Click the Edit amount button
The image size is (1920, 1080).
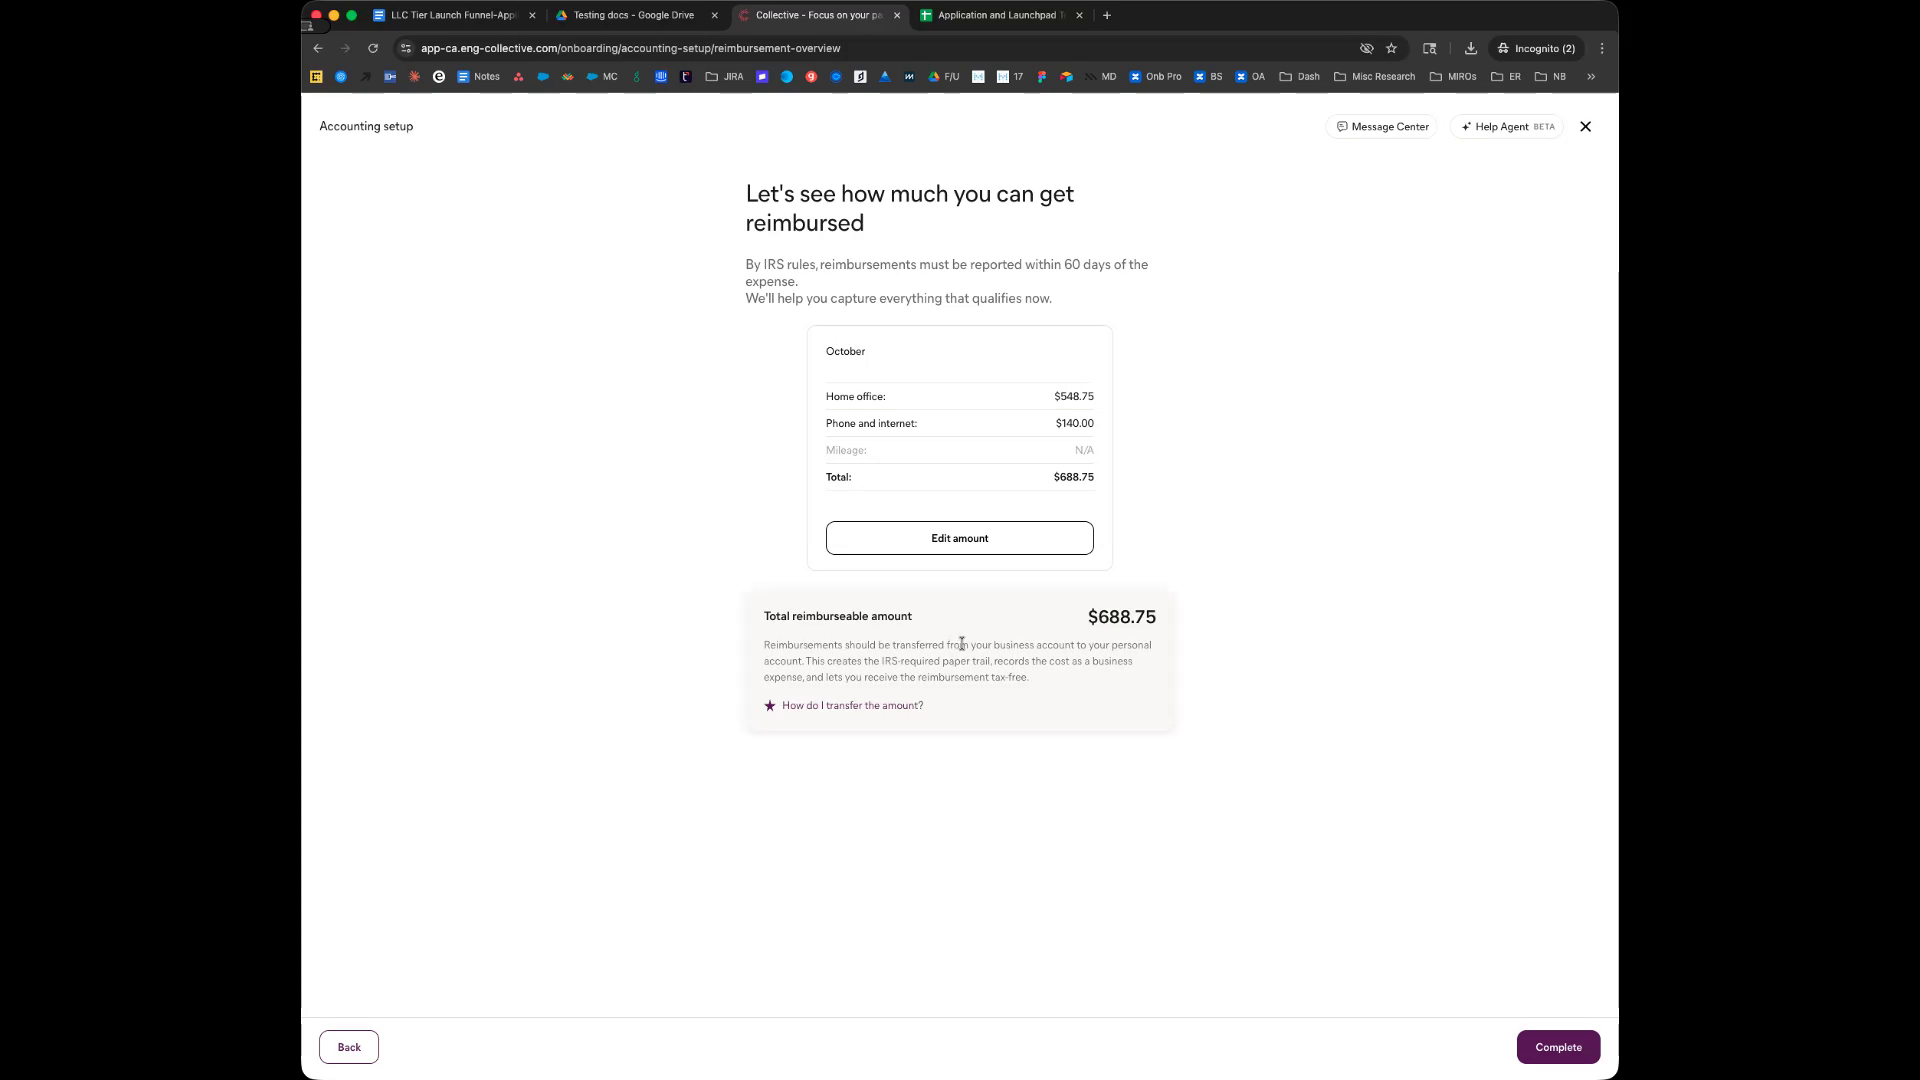[959, 538]
